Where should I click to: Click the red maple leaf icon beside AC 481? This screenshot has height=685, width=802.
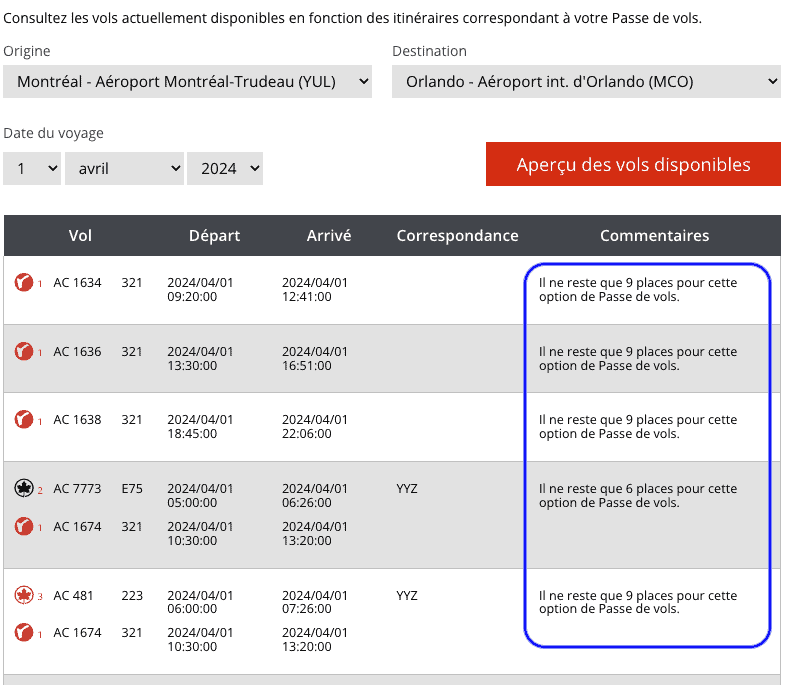pos(24,596)
